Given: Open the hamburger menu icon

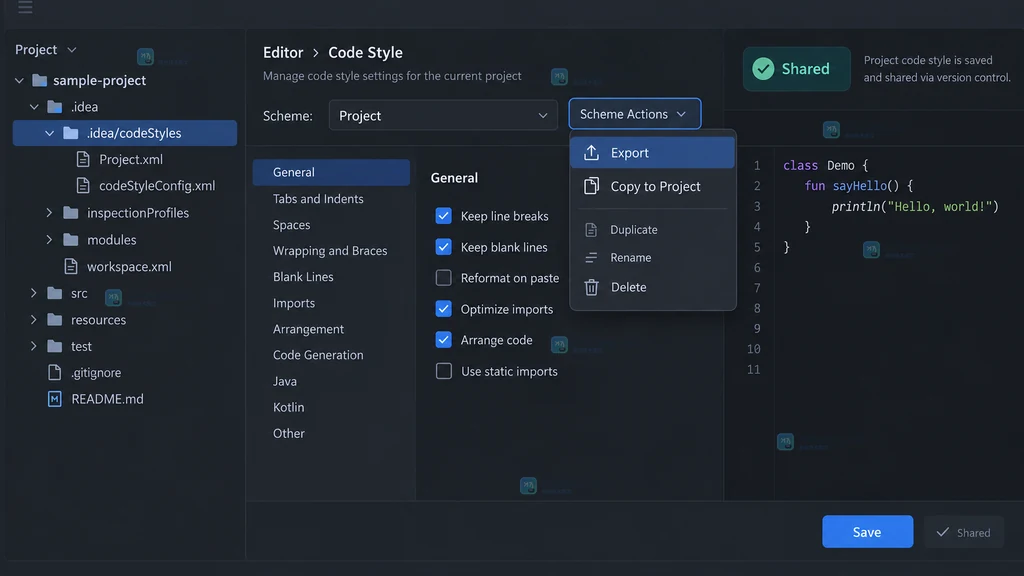Looking at the screenshot, I should click(25, 7).
